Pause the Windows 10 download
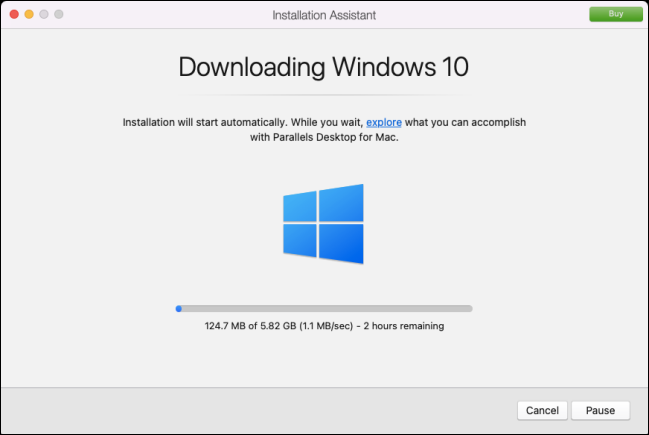Viewport: 649px width, 435px height. tap(600, 410)
